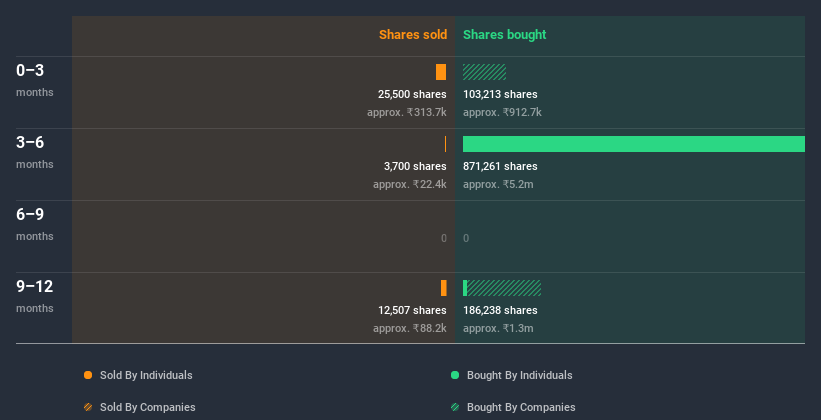
Task: Click the orange Sold By Individuals legend dot
Action: (x=88, y=375)
